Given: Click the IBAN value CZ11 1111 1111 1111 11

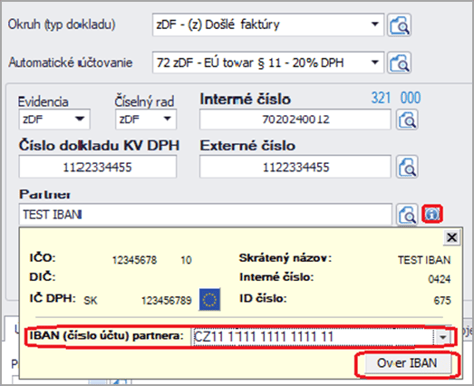Looking at the screenshot, I should coord(263,337).
